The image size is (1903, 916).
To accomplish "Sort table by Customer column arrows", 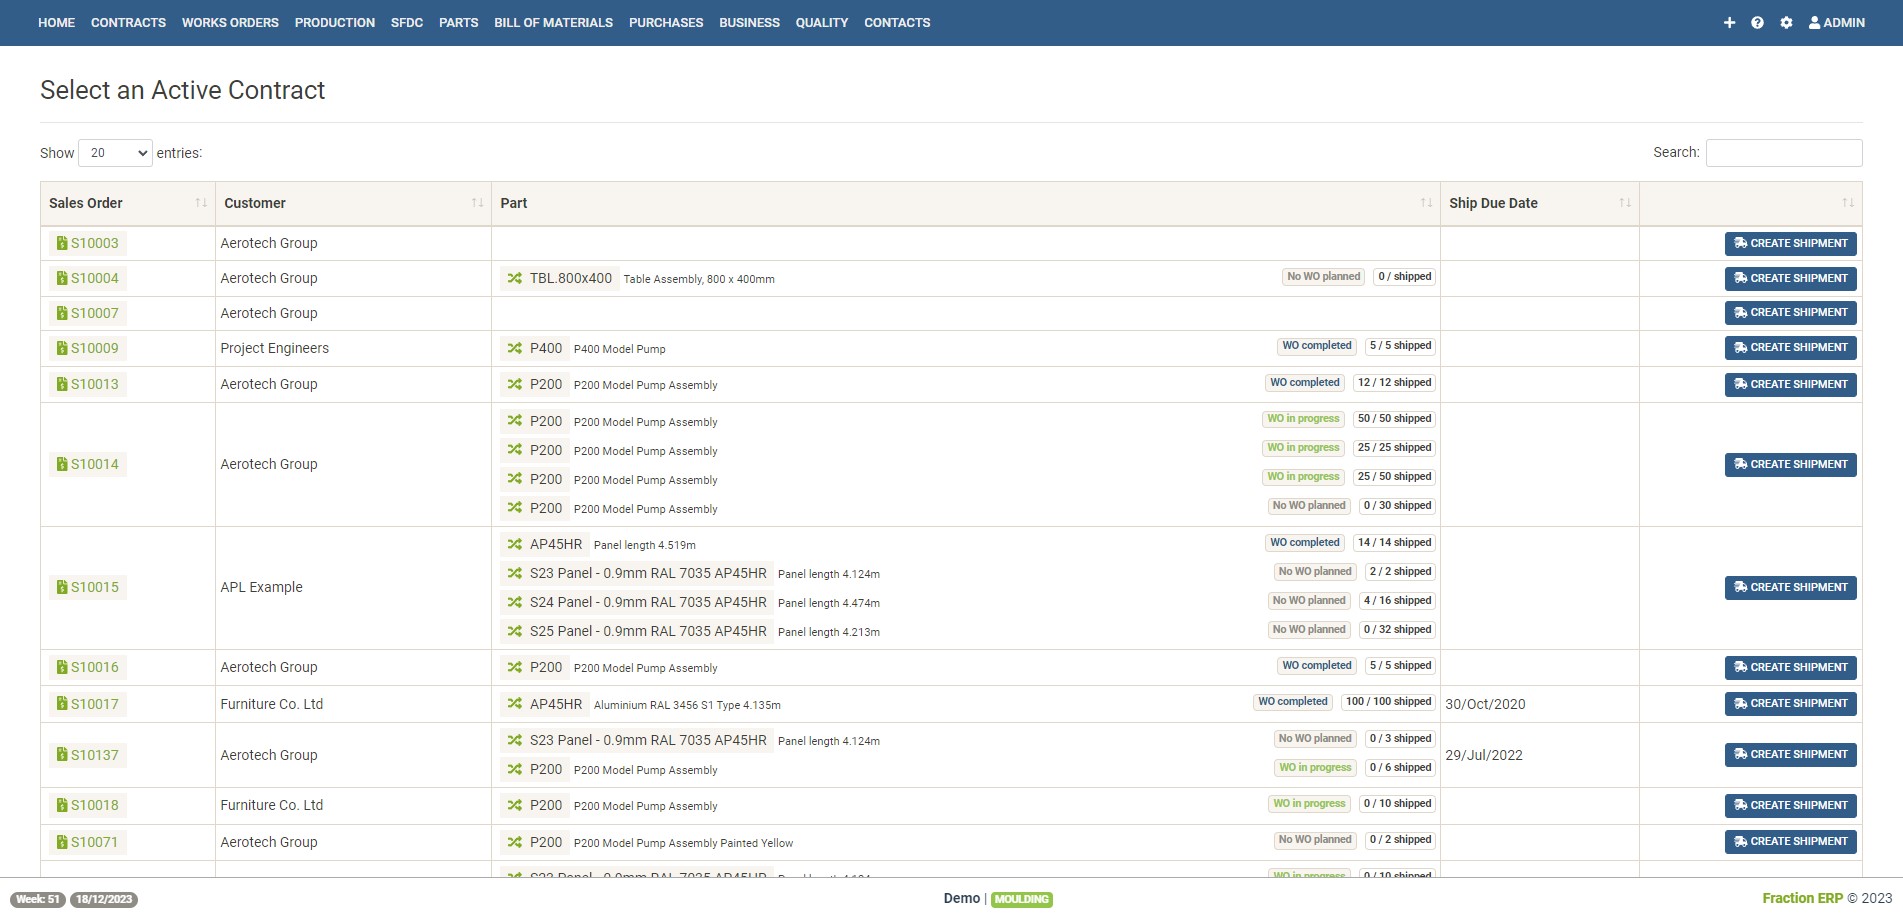I will [477, 203].
